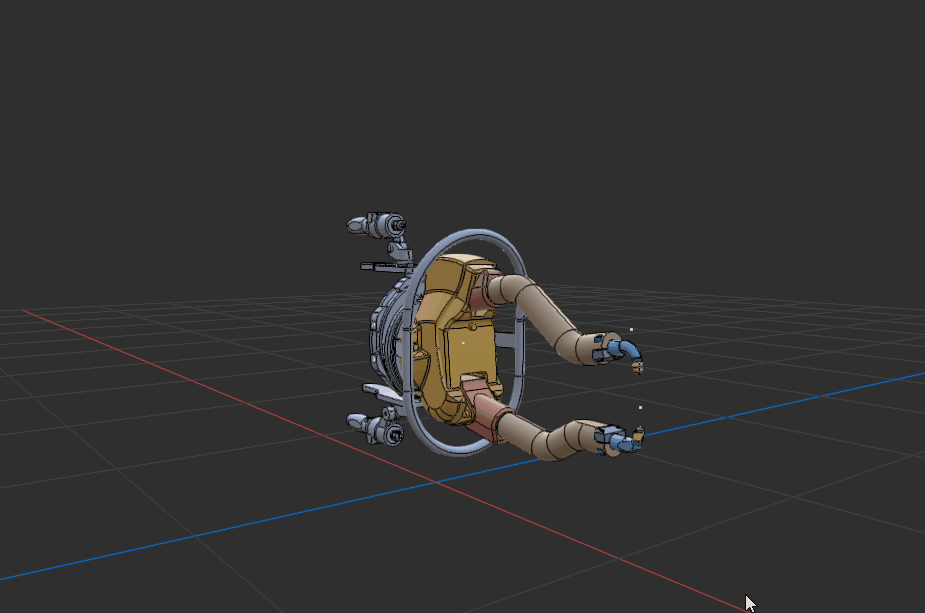Select the brass tip of the upper arm
This screenshot has width=925, height=613.
point(637,366)
